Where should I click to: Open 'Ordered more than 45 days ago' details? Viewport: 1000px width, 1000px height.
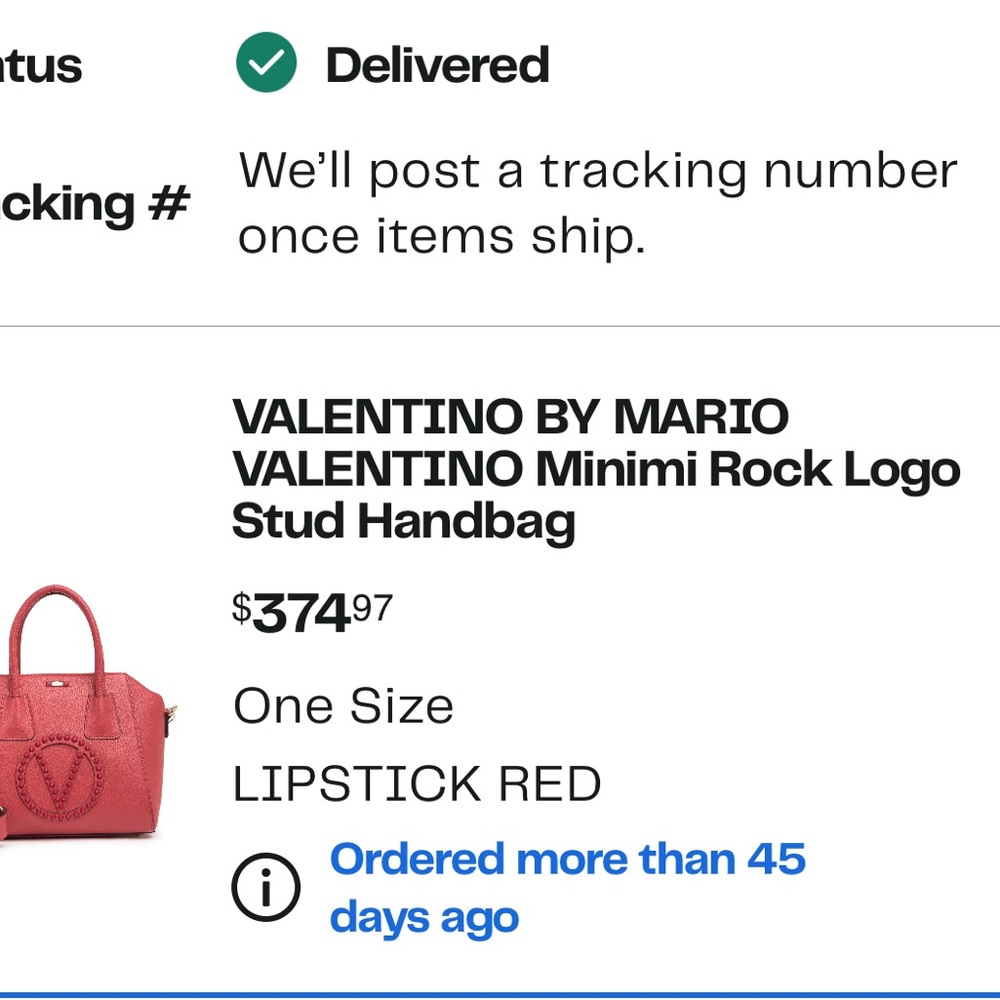(x=568, y=886)
